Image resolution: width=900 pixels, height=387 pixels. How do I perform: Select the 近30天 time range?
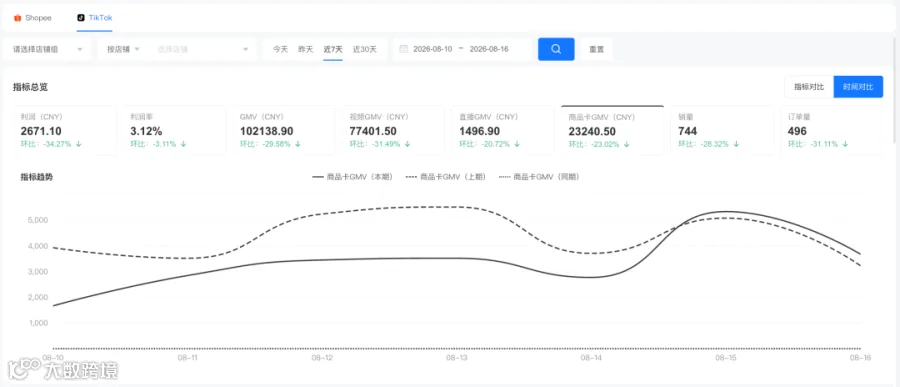(364, 49)
